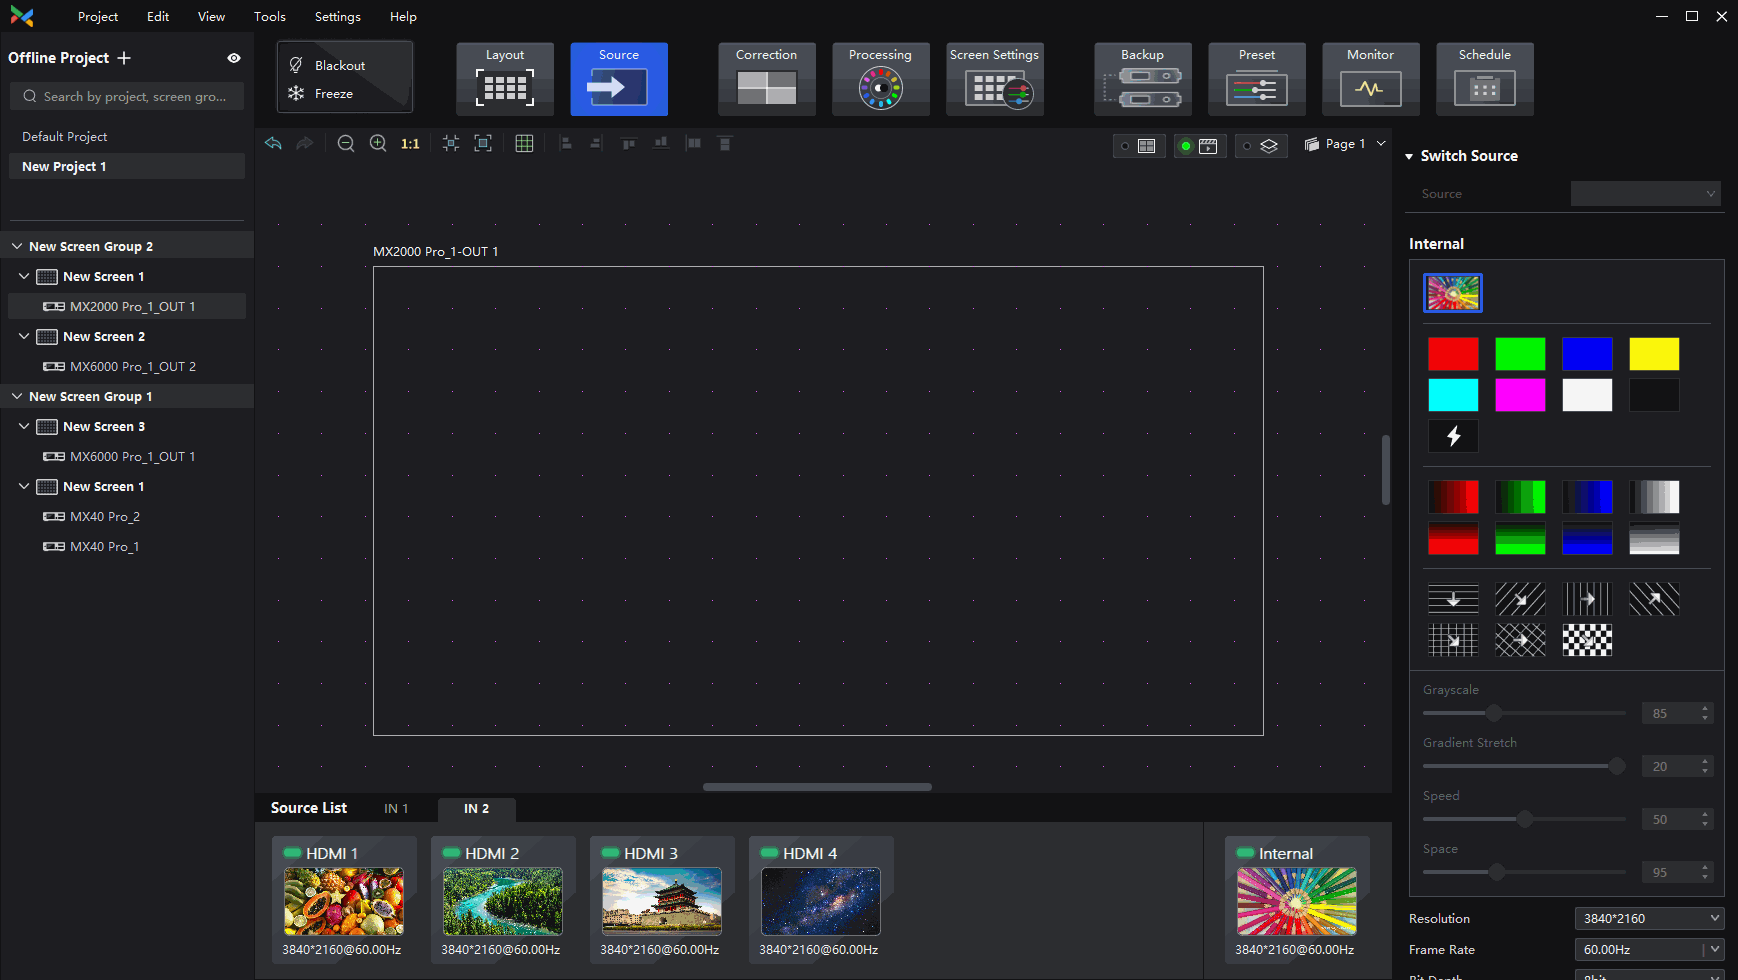Select the colorful internal pattern image

click(x=1453, y=293)
